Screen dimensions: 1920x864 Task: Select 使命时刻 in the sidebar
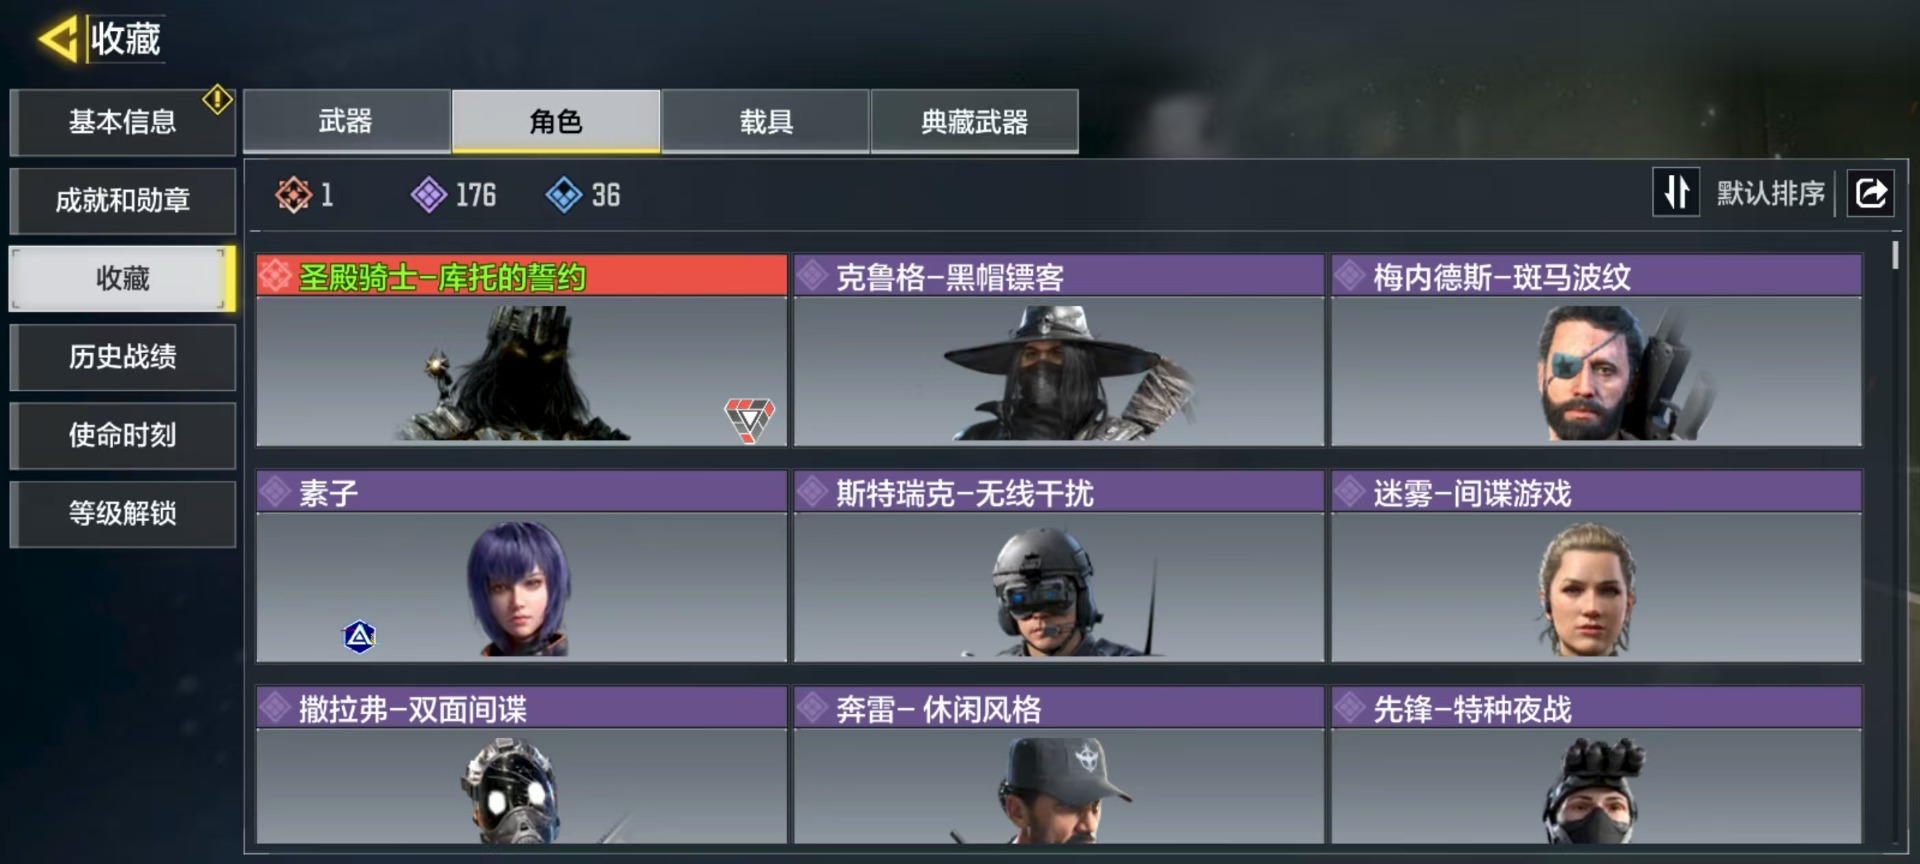pos(123,435)
